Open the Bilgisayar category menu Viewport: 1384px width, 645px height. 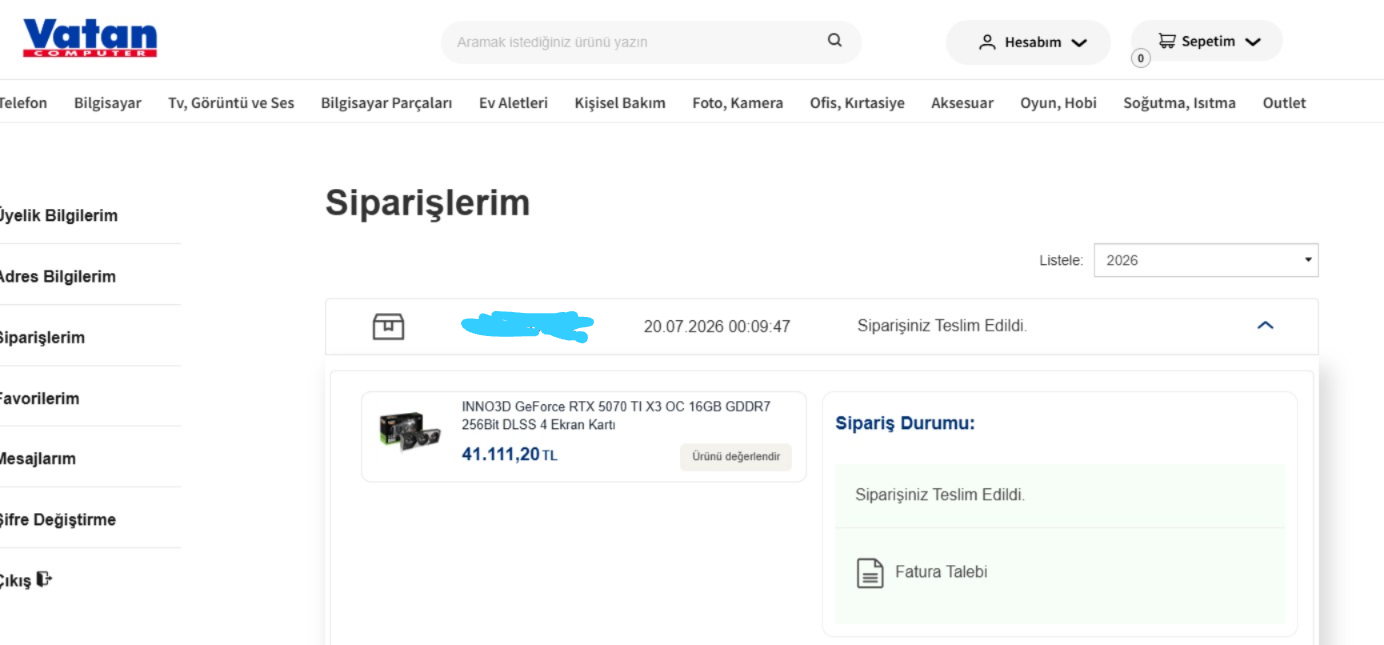(x=108, y=103)
